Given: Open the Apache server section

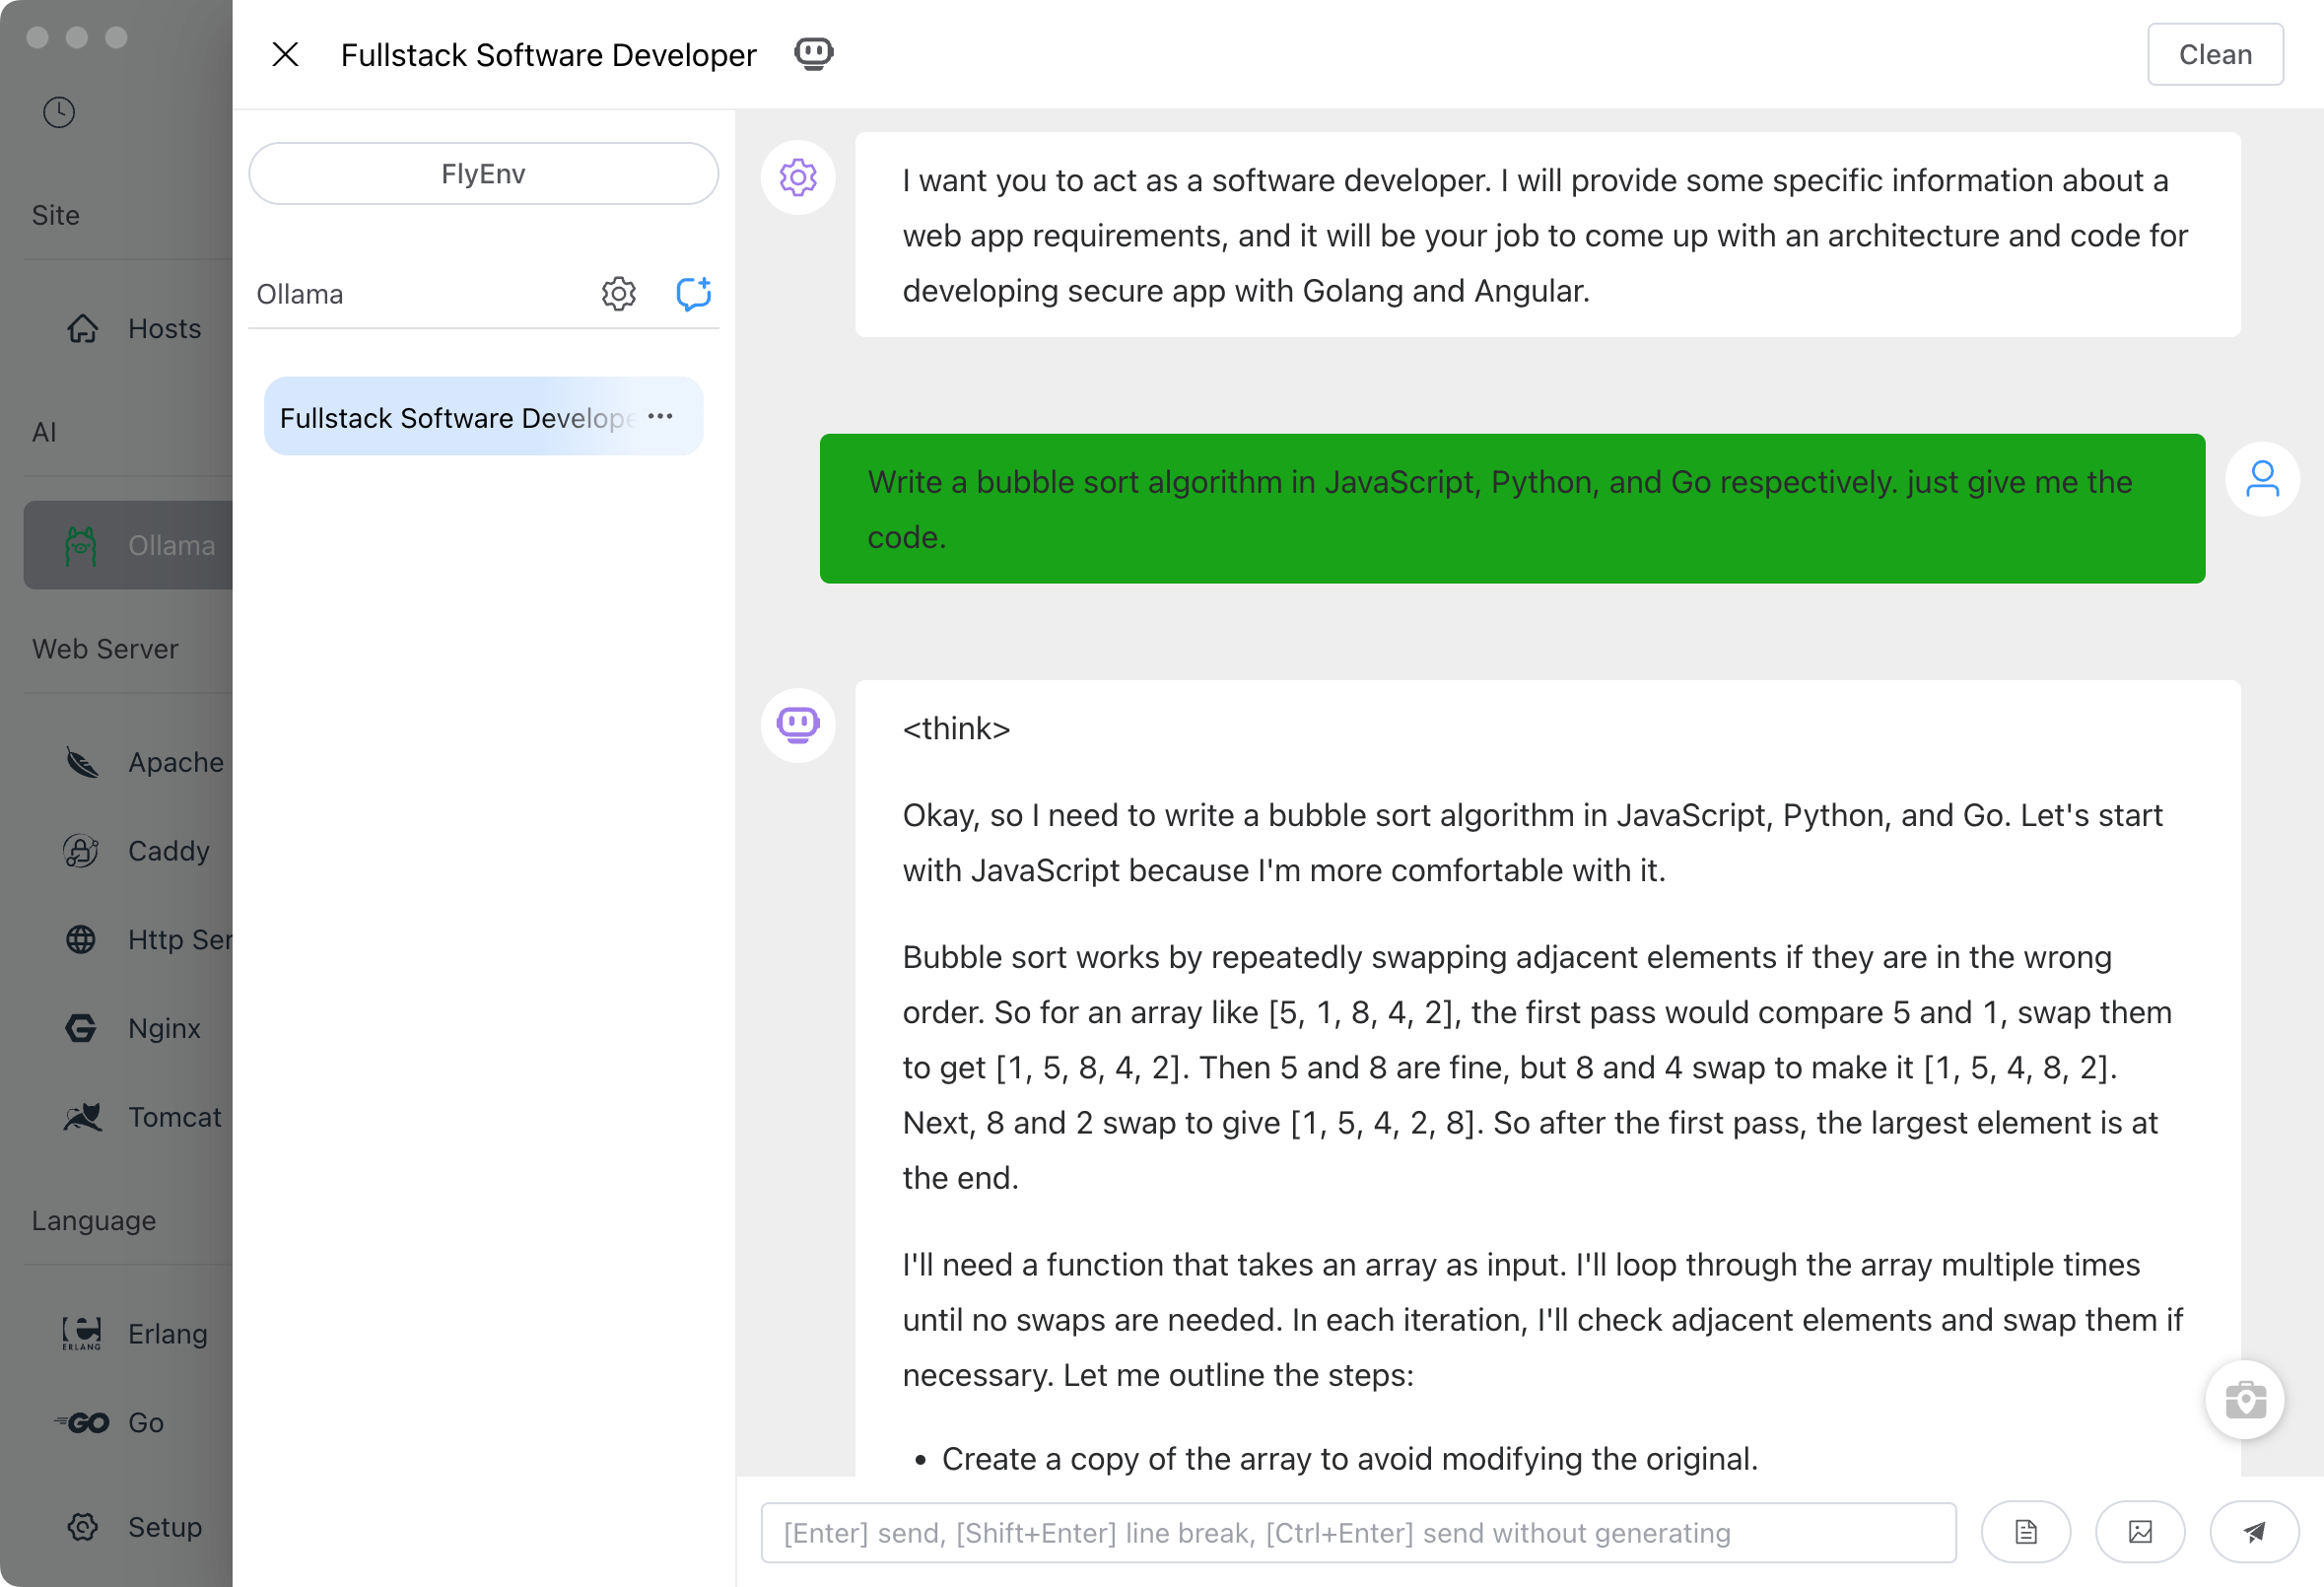Looking at the screenshot, I should tap(82, 761).
